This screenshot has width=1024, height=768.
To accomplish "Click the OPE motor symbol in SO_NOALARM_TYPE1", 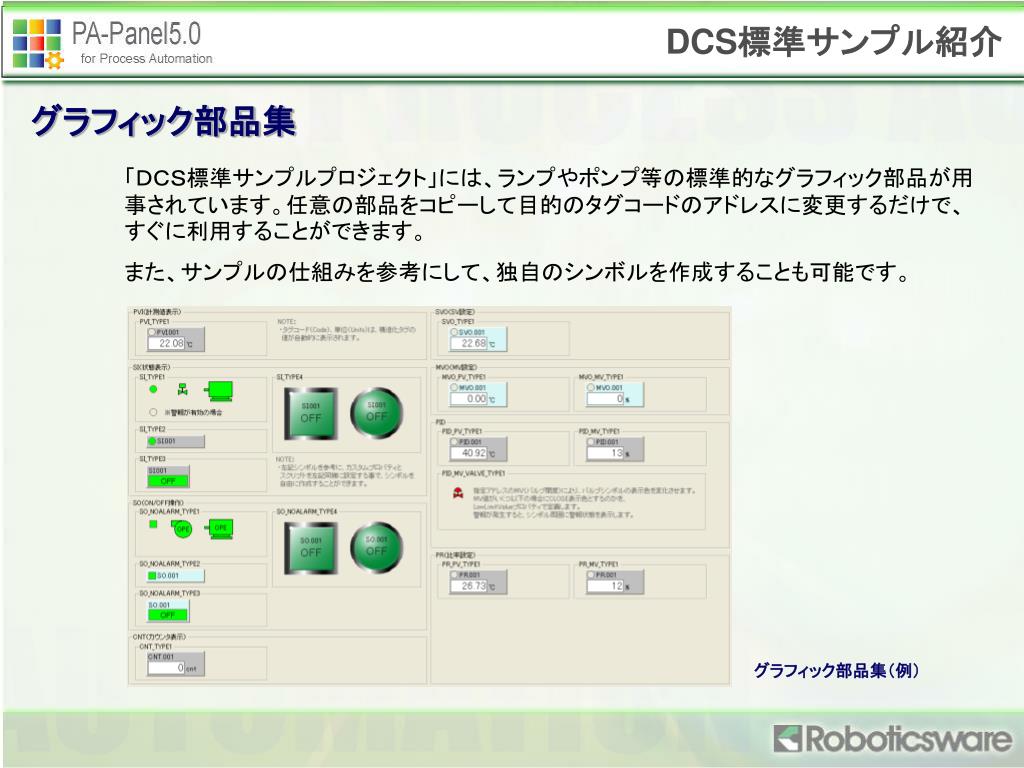I will 219,528.
